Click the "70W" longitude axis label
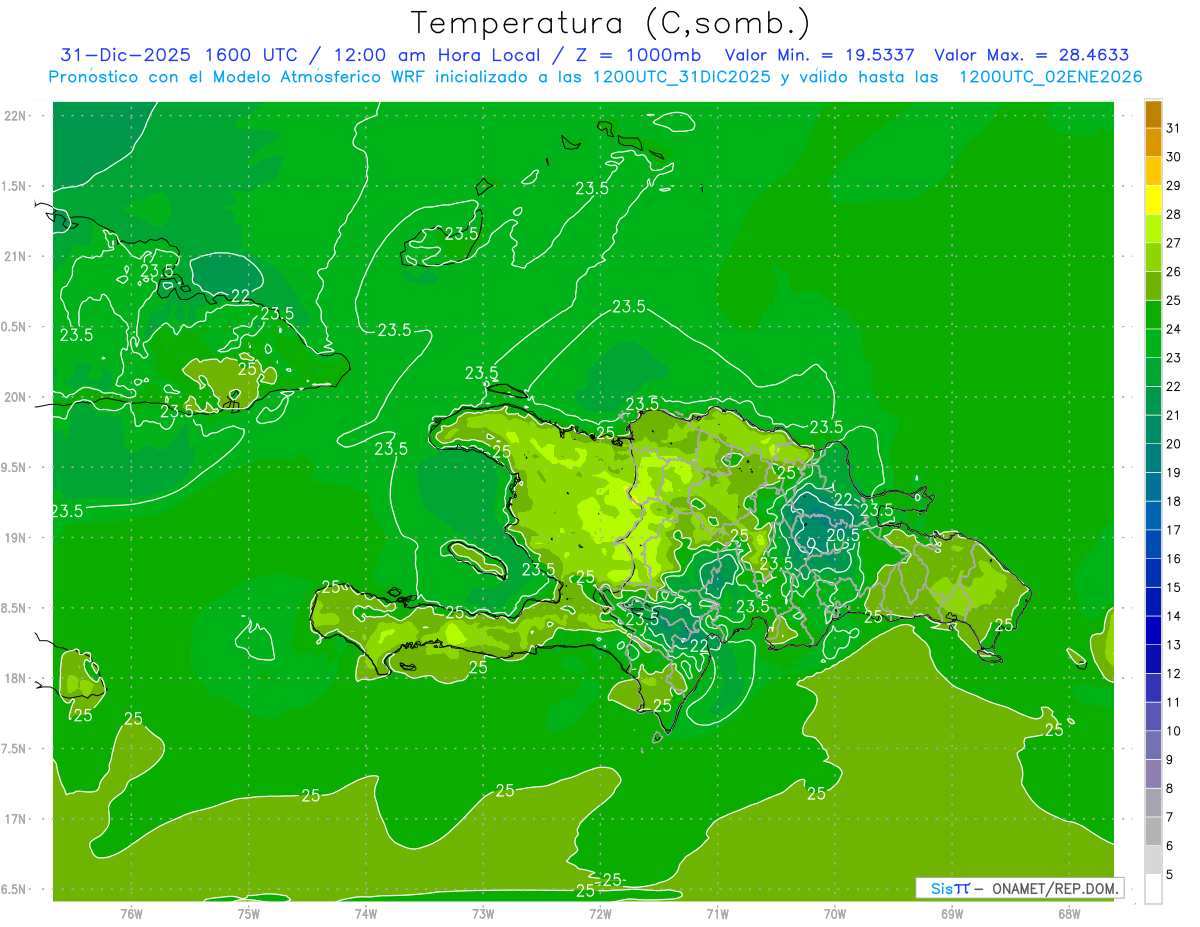 coord(834,914)
